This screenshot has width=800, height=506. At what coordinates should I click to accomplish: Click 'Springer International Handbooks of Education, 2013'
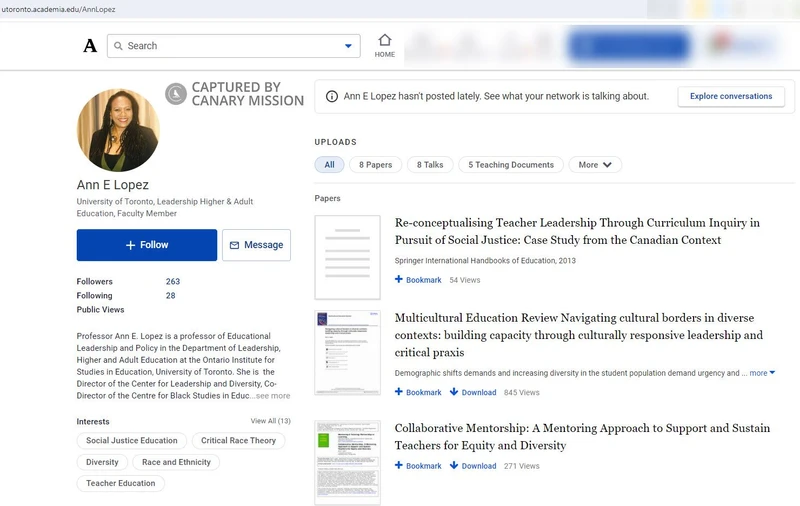click(485, 261)
